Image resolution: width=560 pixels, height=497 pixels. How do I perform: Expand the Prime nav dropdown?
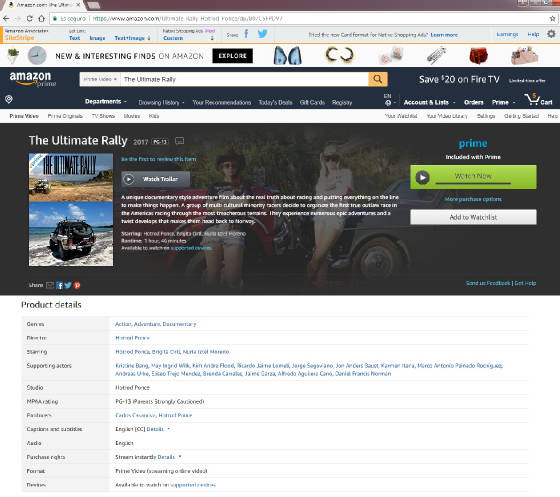504,102
